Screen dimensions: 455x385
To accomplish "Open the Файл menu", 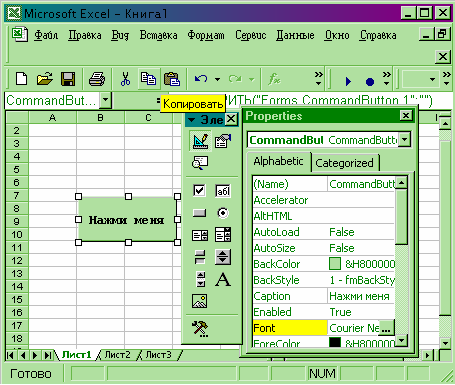I will [46, 35].
